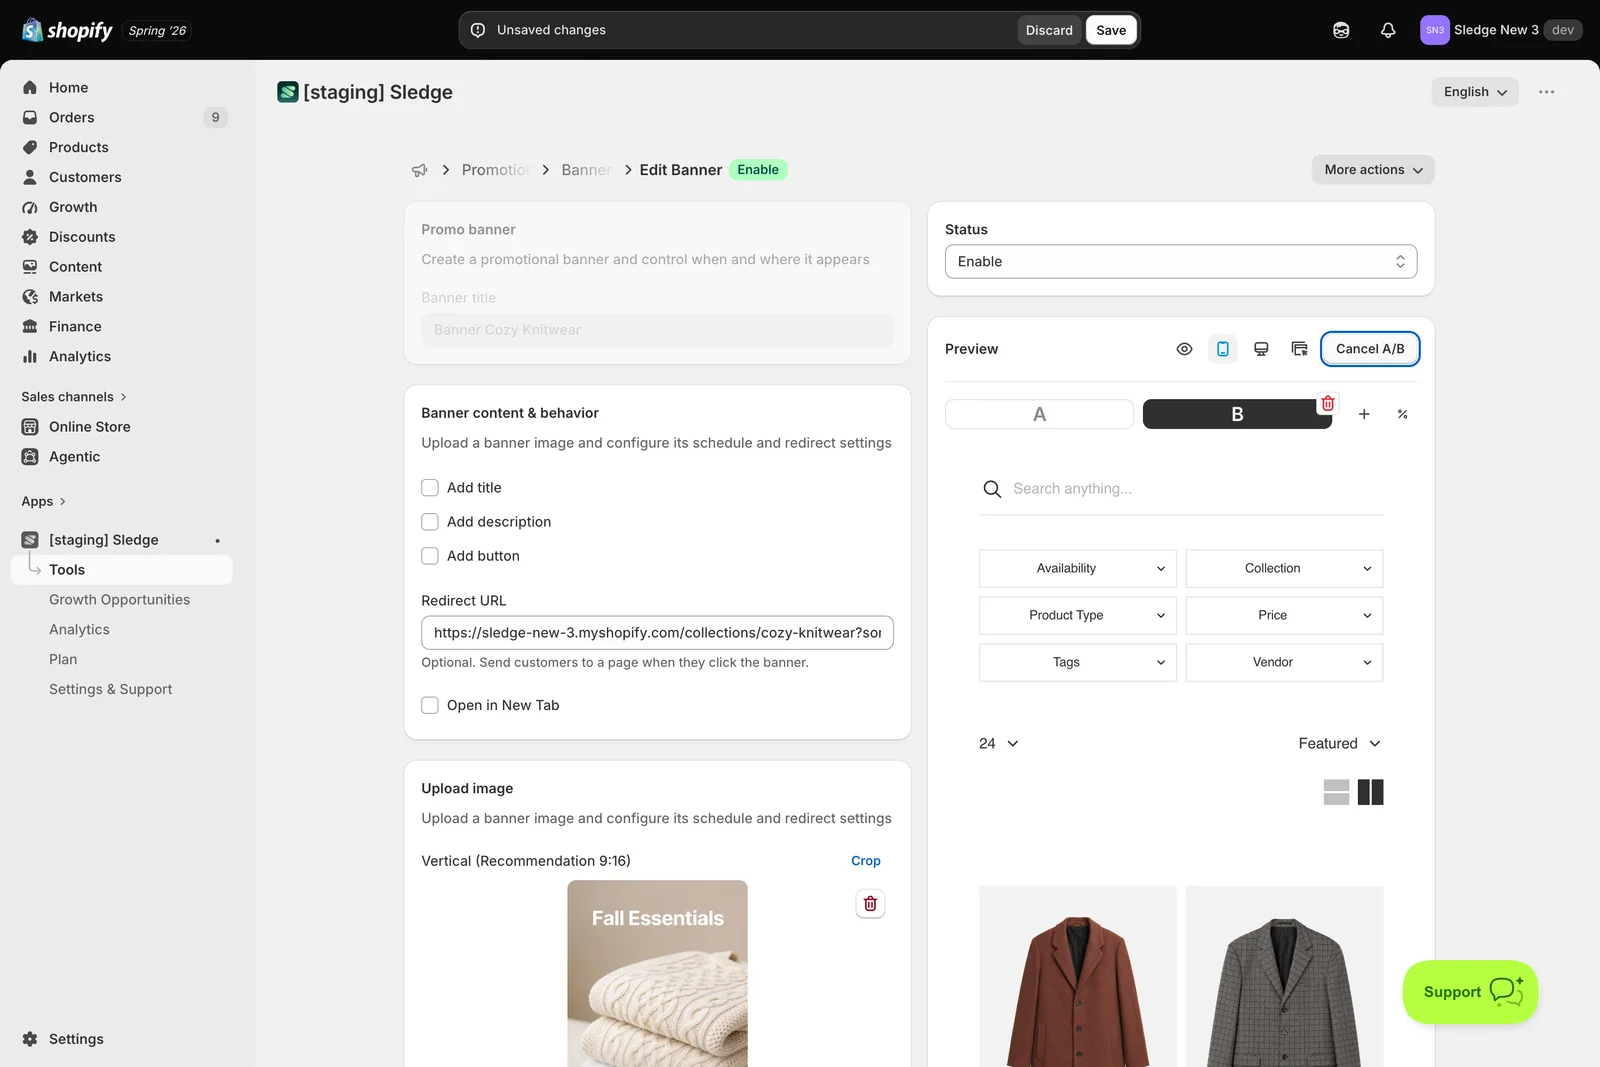Screen dimensions: 1600x1067
Task: Enable Open in New Tab checkbox
Action: [x=430, y=705]
